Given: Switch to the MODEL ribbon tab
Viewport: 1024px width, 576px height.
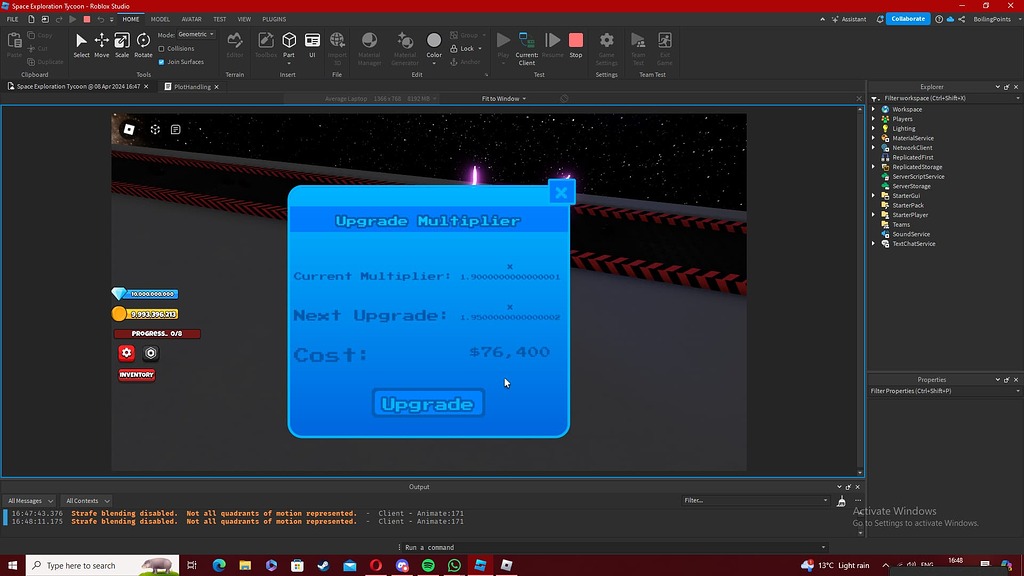Looking at the screenshot, I should pyautogui.click(x=160, y=19).
